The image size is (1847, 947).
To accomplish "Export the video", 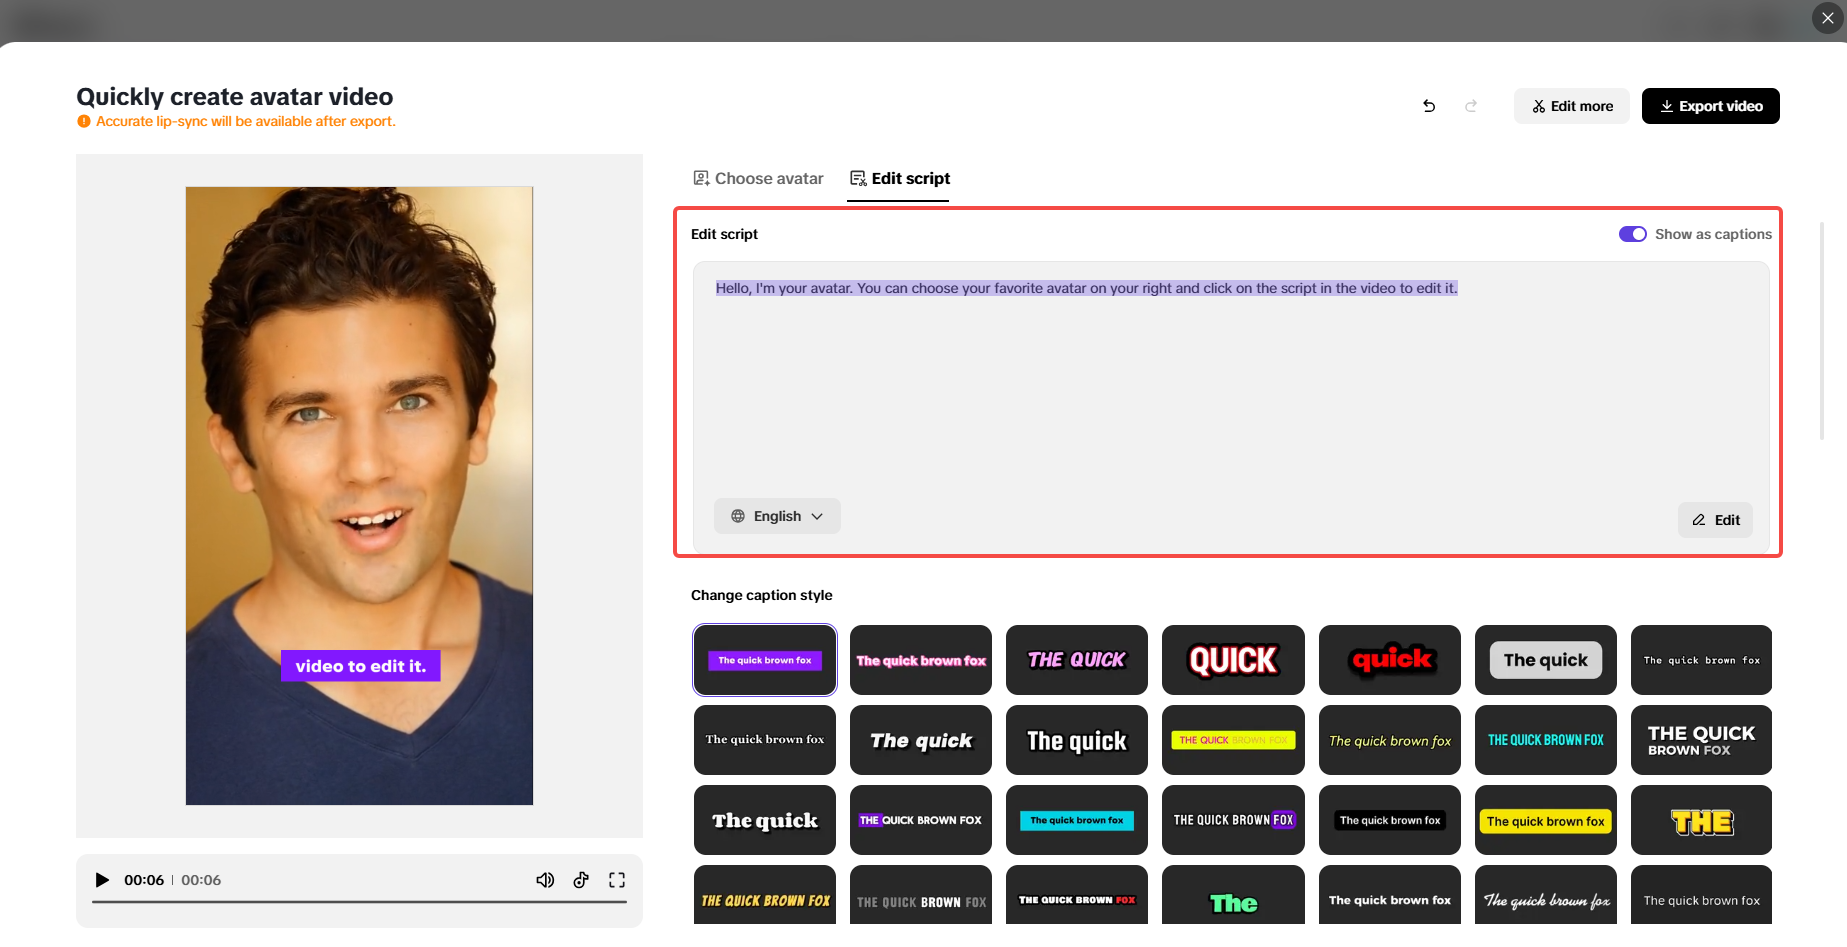I will click(1711, 106).
